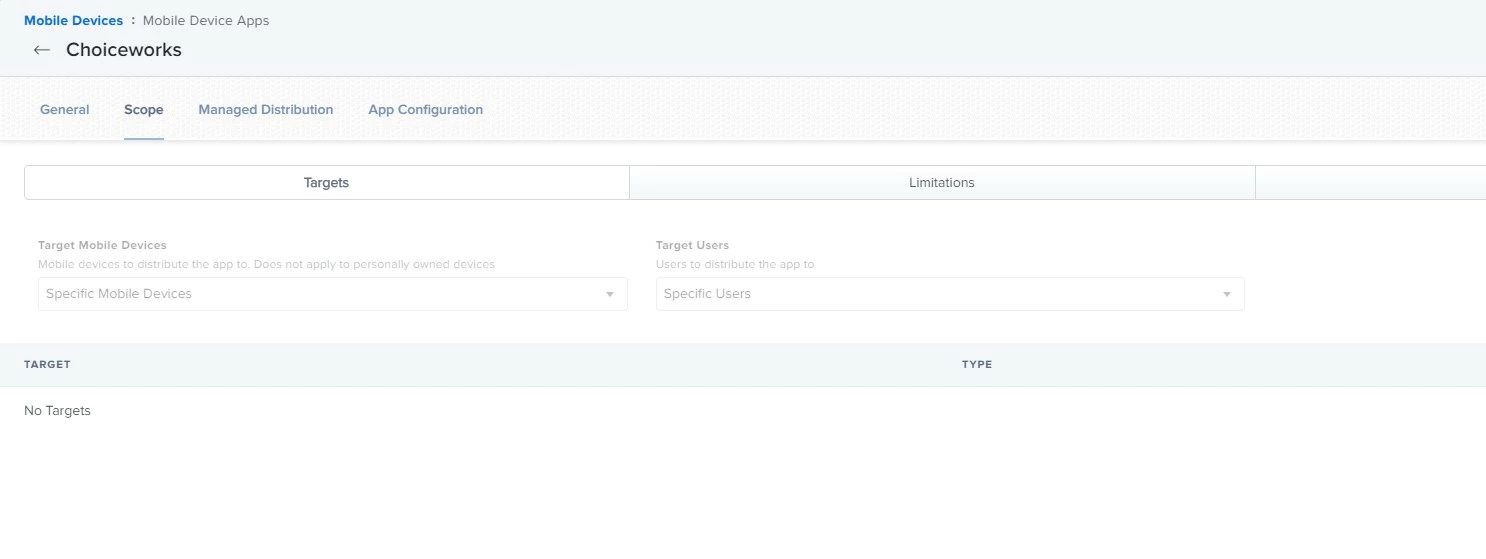Open the Managed Distribution tab
This screenshot has width=1486, height=559.
[266, 110]
